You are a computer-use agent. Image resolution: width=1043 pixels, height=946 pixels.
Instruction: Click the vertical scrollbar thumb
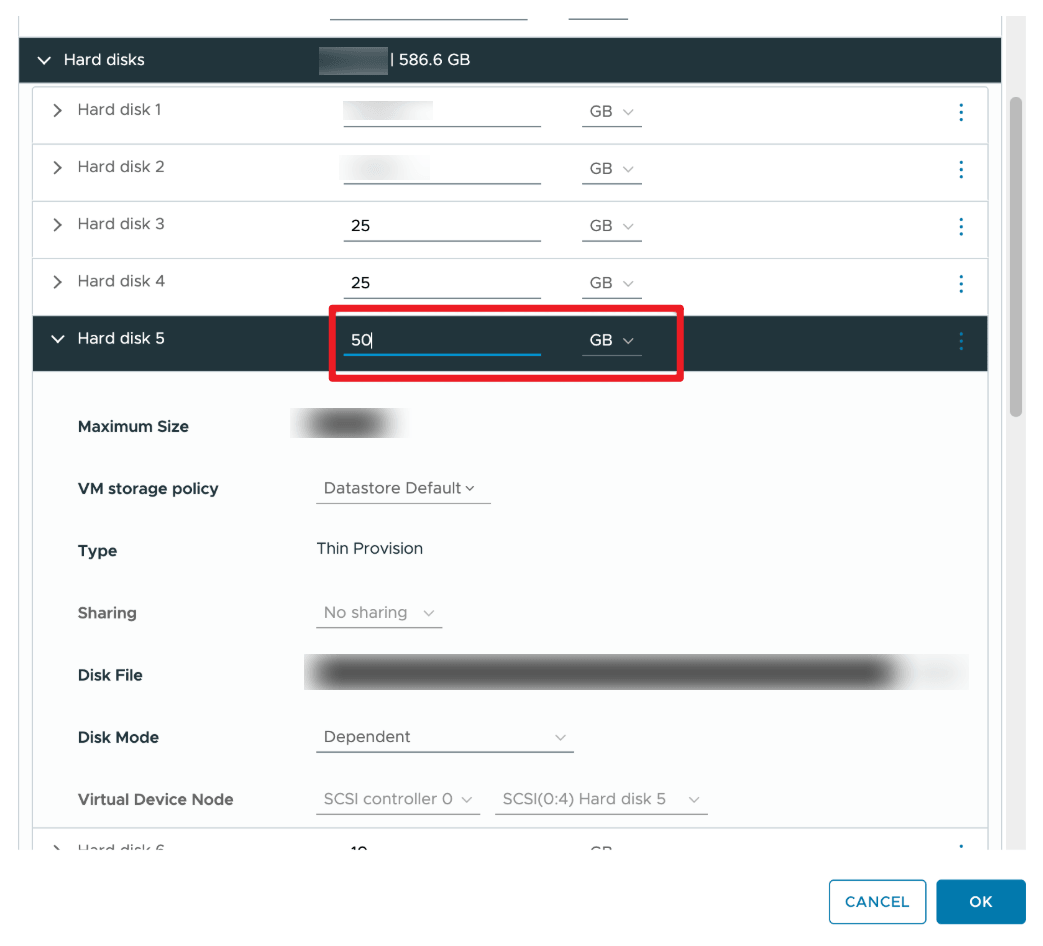pos(1015,257)
